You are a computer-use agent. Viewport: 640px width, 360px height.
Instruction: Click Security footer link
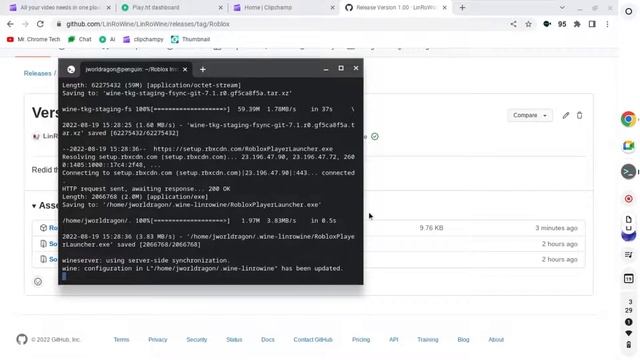click(x=197, y=340)
